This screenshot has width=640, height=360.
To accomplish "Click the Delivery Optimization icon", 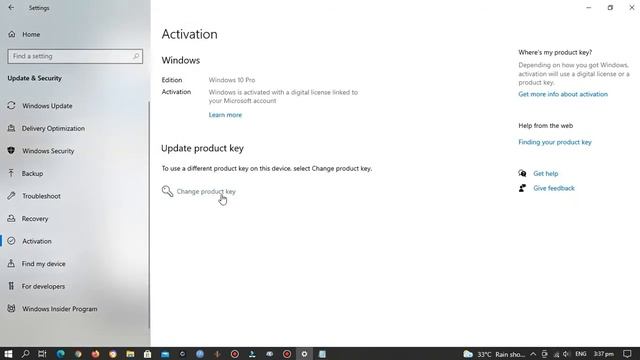I will [11, 128].
